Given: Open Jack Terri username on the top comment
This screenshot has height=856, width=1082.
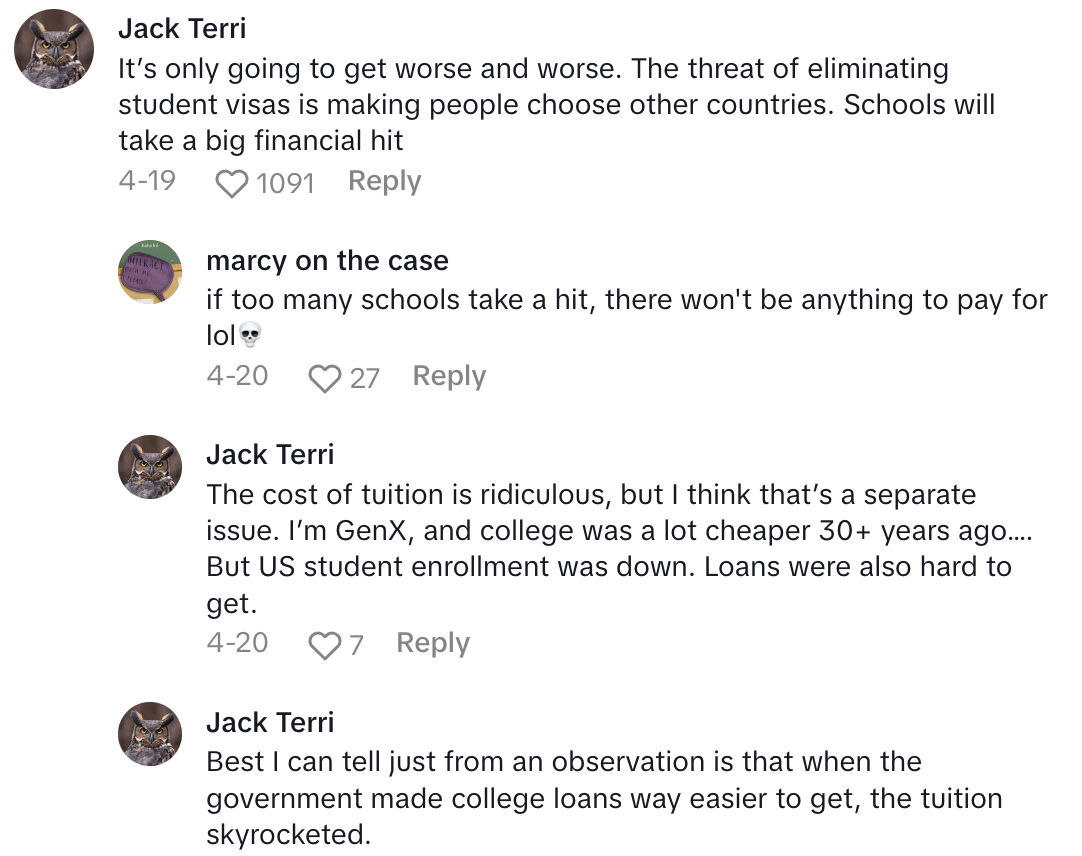Looking at the screenshot, I should (182, 29).
